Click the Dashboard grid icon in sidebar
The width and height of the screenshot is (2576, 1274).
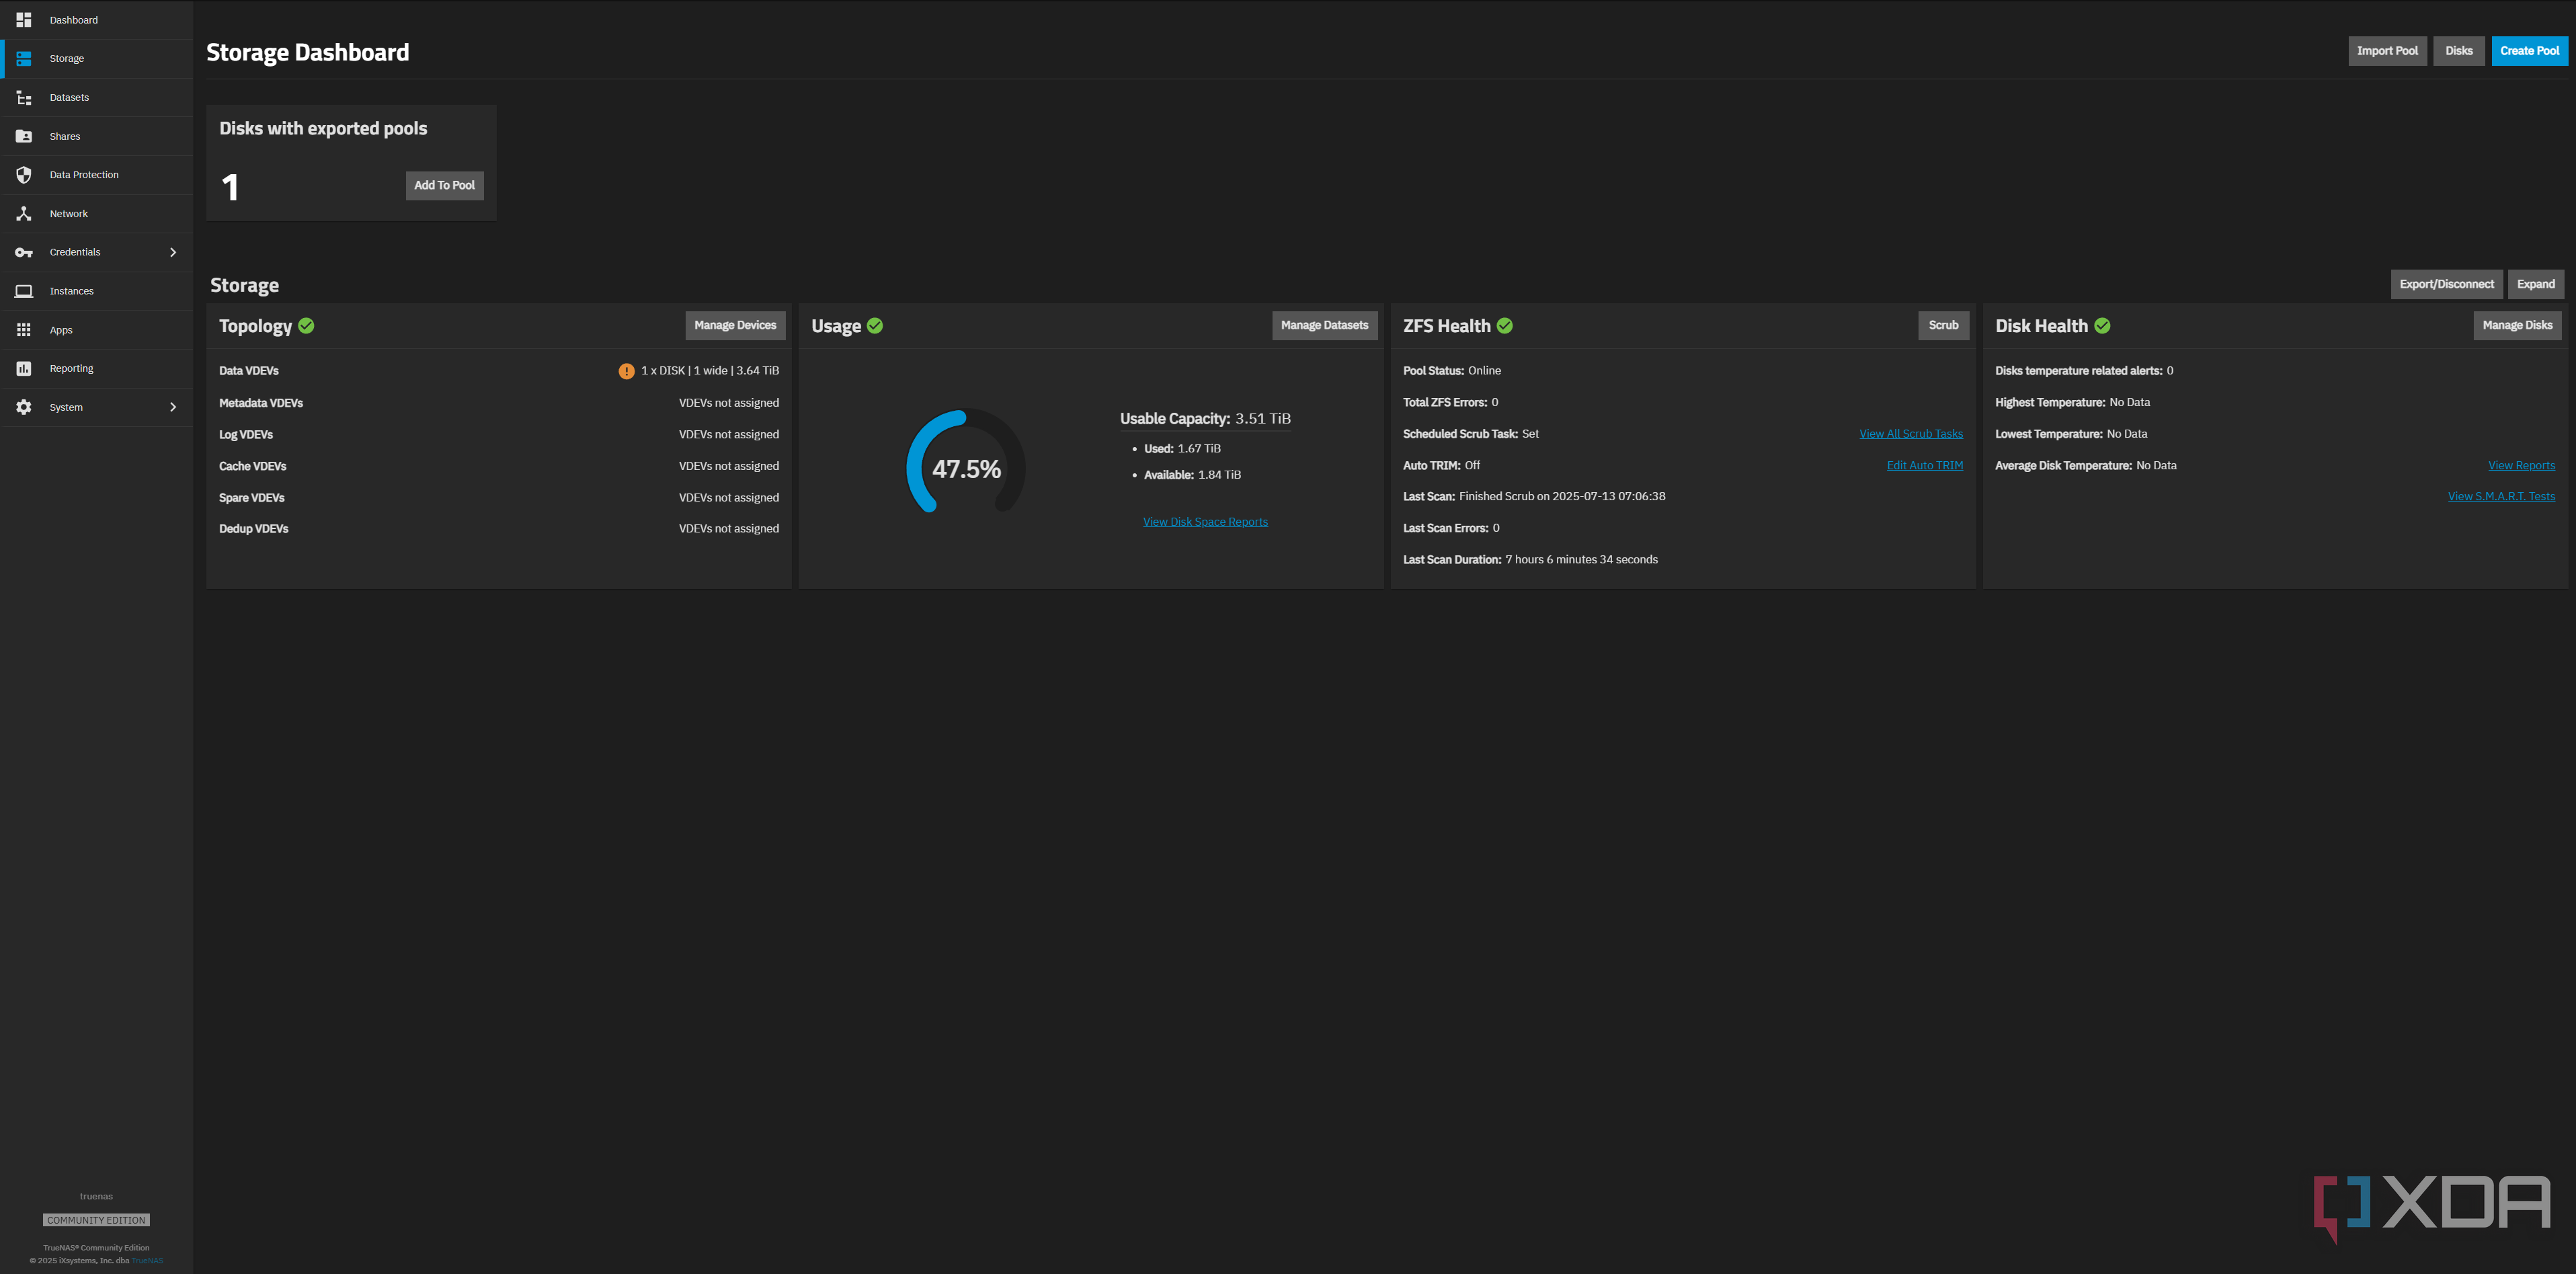[x=24, y=20]
